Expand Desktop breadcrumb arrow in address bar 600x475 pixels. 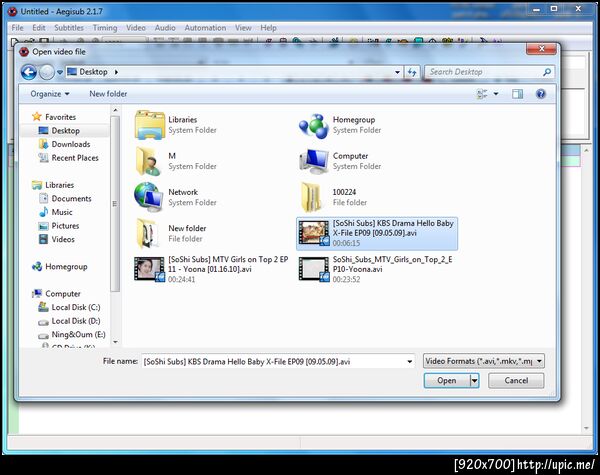116,72
